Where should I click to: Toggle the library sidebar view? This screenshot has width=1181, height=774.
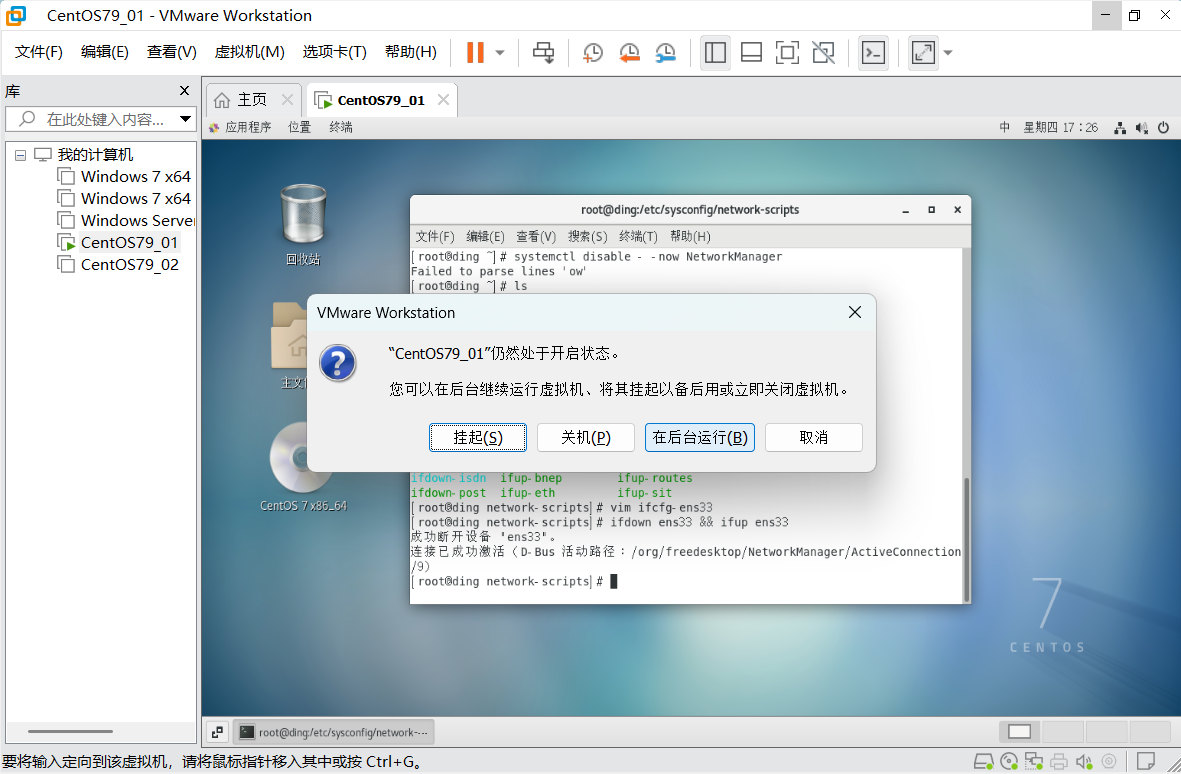click(715, 53)
